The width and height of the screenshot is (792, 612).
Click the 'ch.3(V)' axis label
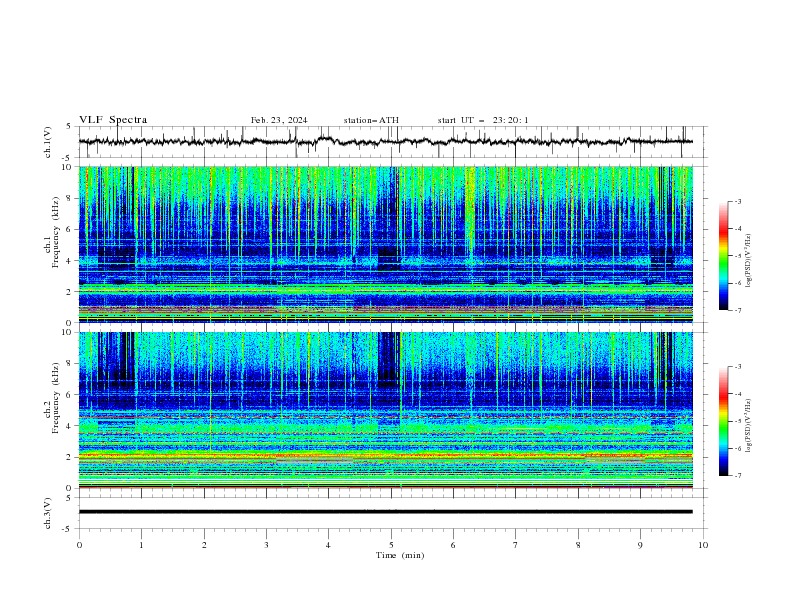pos(48,513)
